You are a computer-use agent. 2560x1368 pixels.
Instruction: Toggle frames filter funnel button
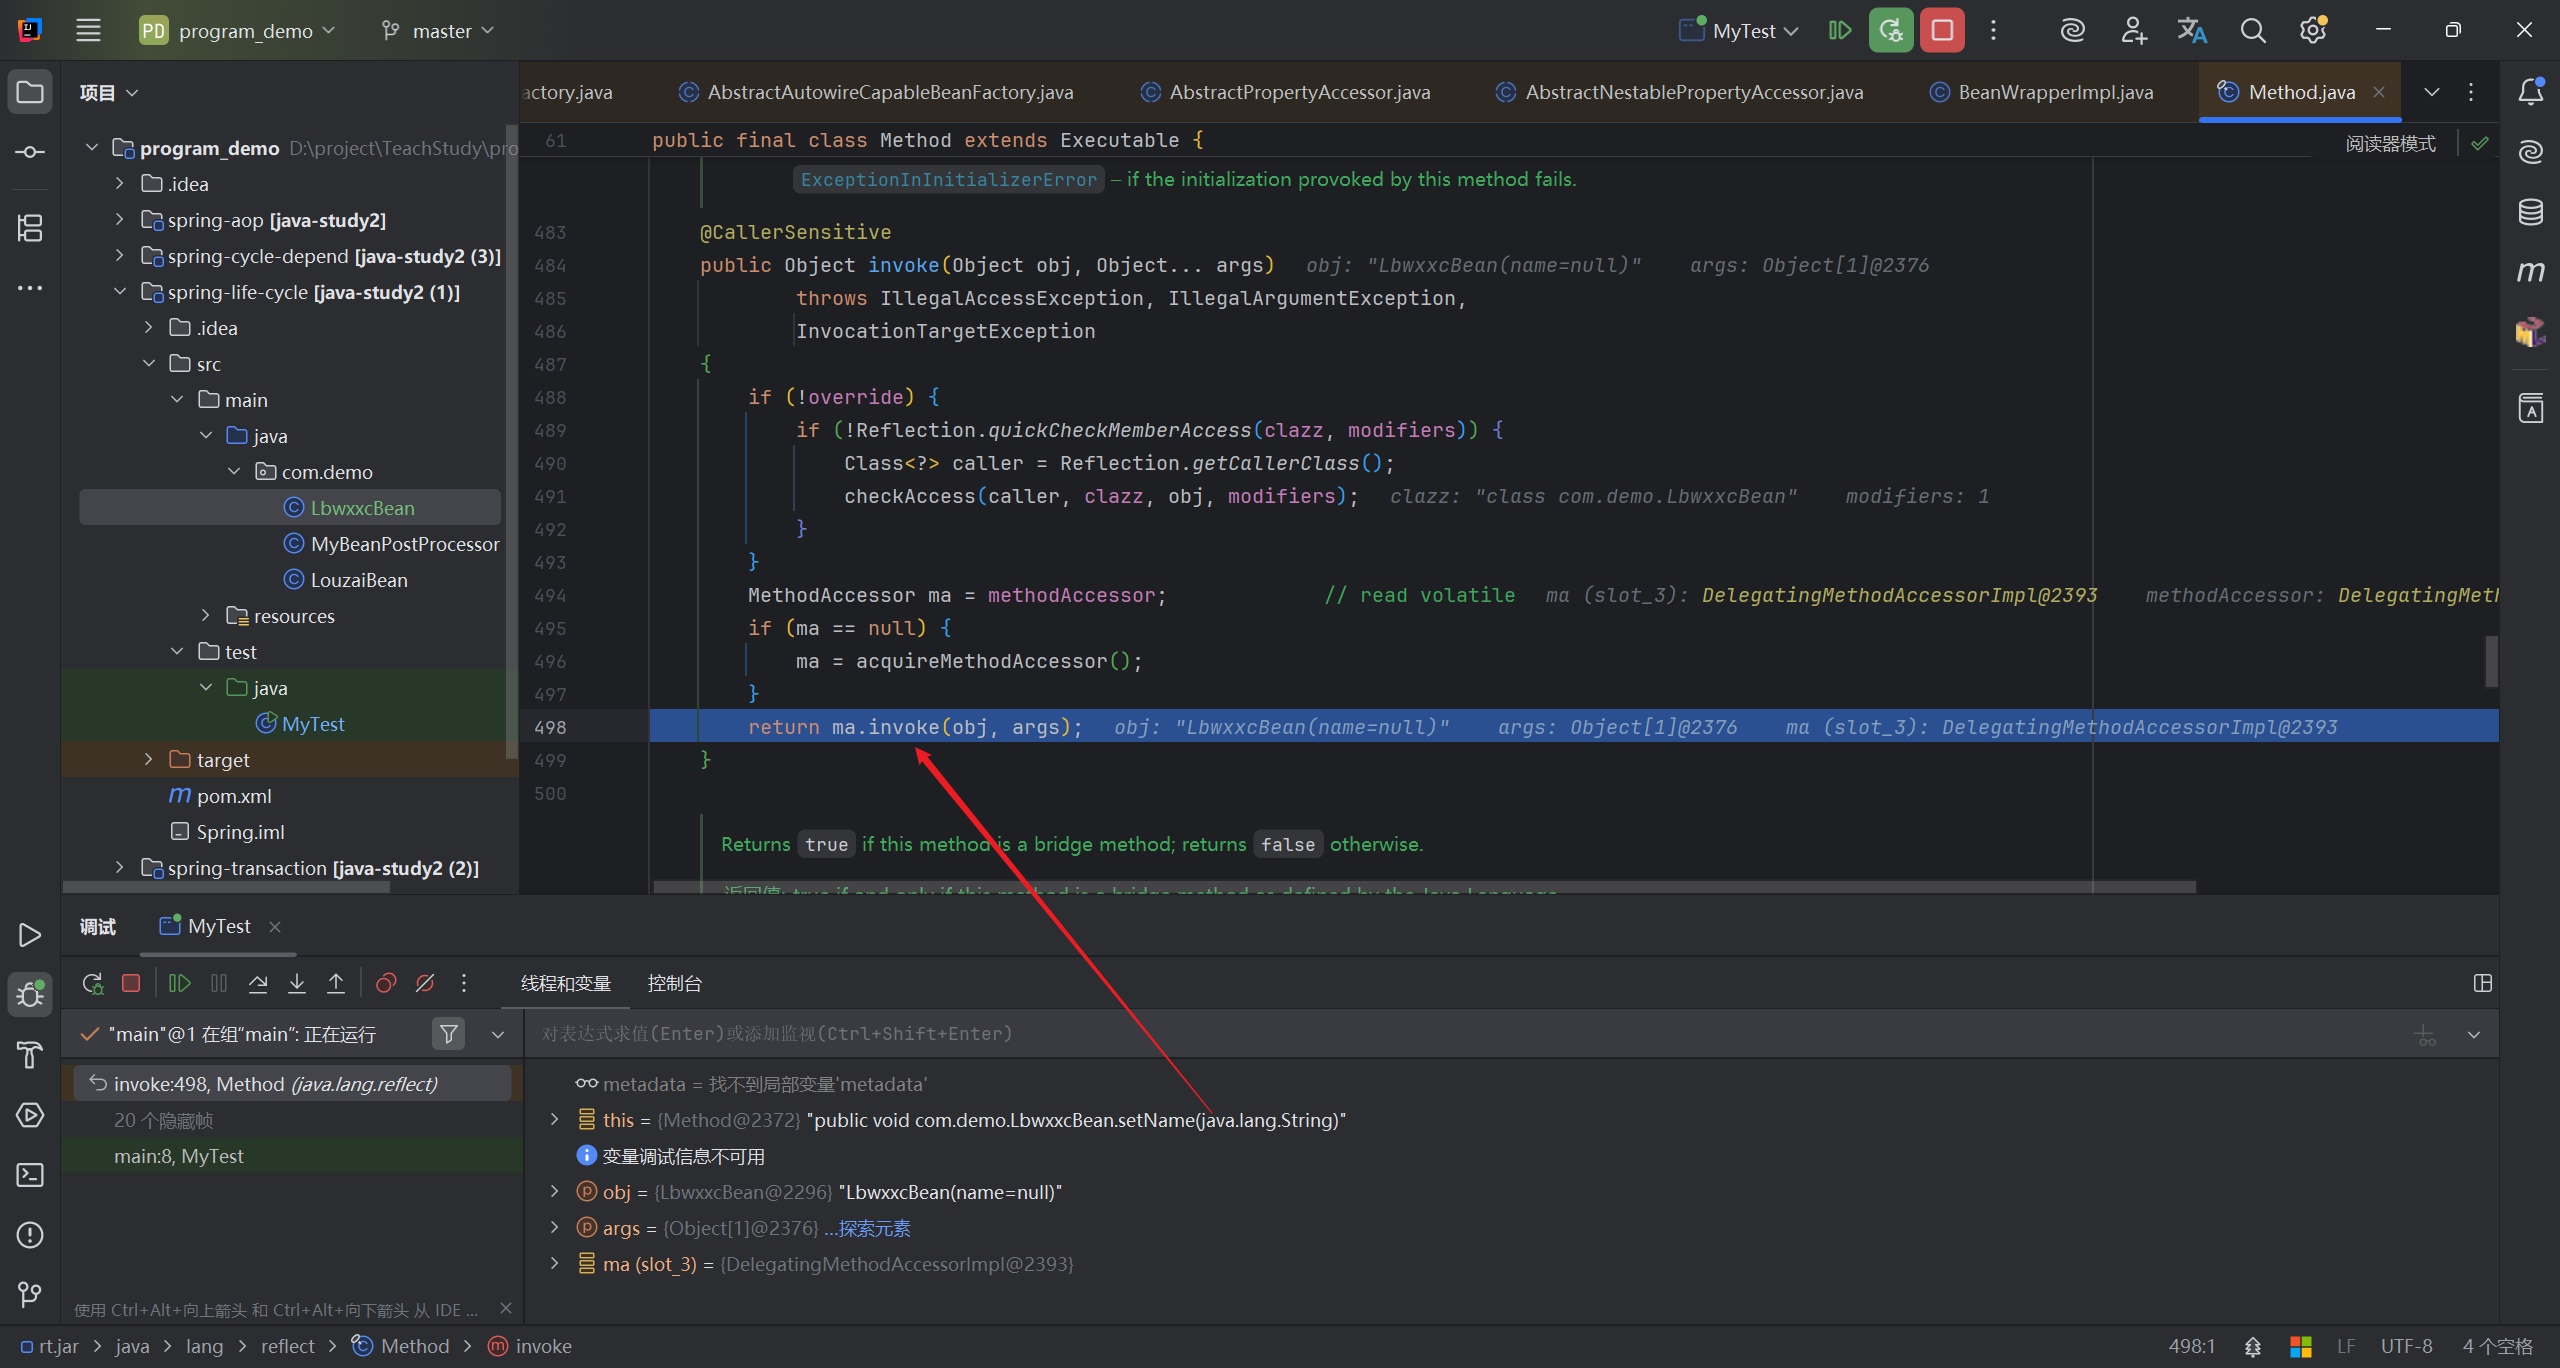click(x=449, y=1034)
